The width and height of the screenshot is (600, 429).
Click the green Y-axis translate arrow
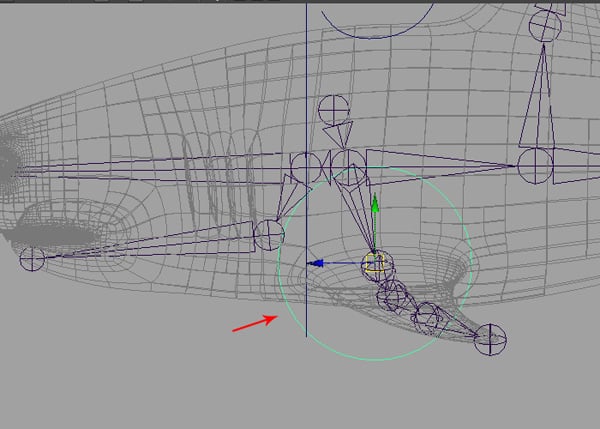(x=375, y=203)
